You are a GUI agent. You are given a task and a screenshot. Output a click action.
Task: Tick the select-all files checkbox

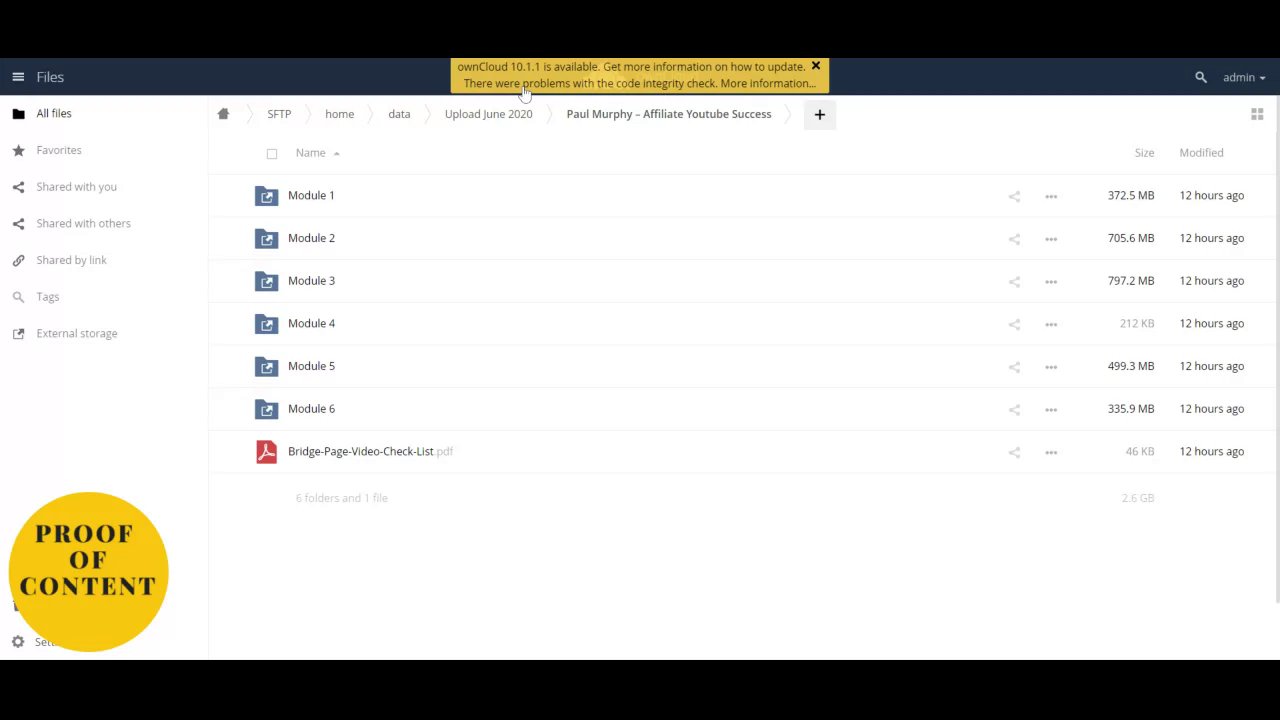[x=272, y=154]
